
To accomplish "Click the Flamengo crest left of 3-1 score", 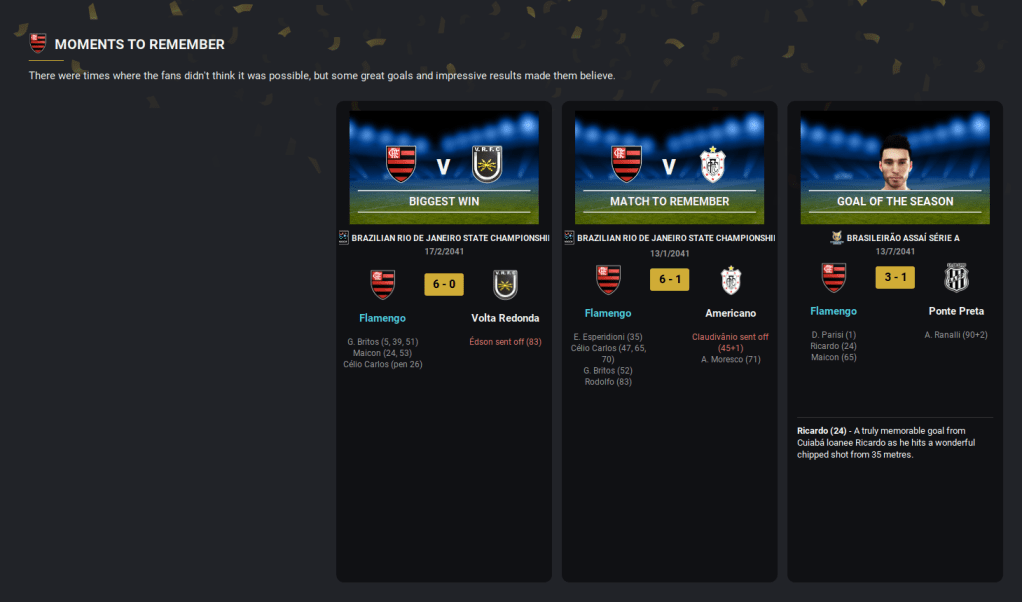I will click(834, 278).
